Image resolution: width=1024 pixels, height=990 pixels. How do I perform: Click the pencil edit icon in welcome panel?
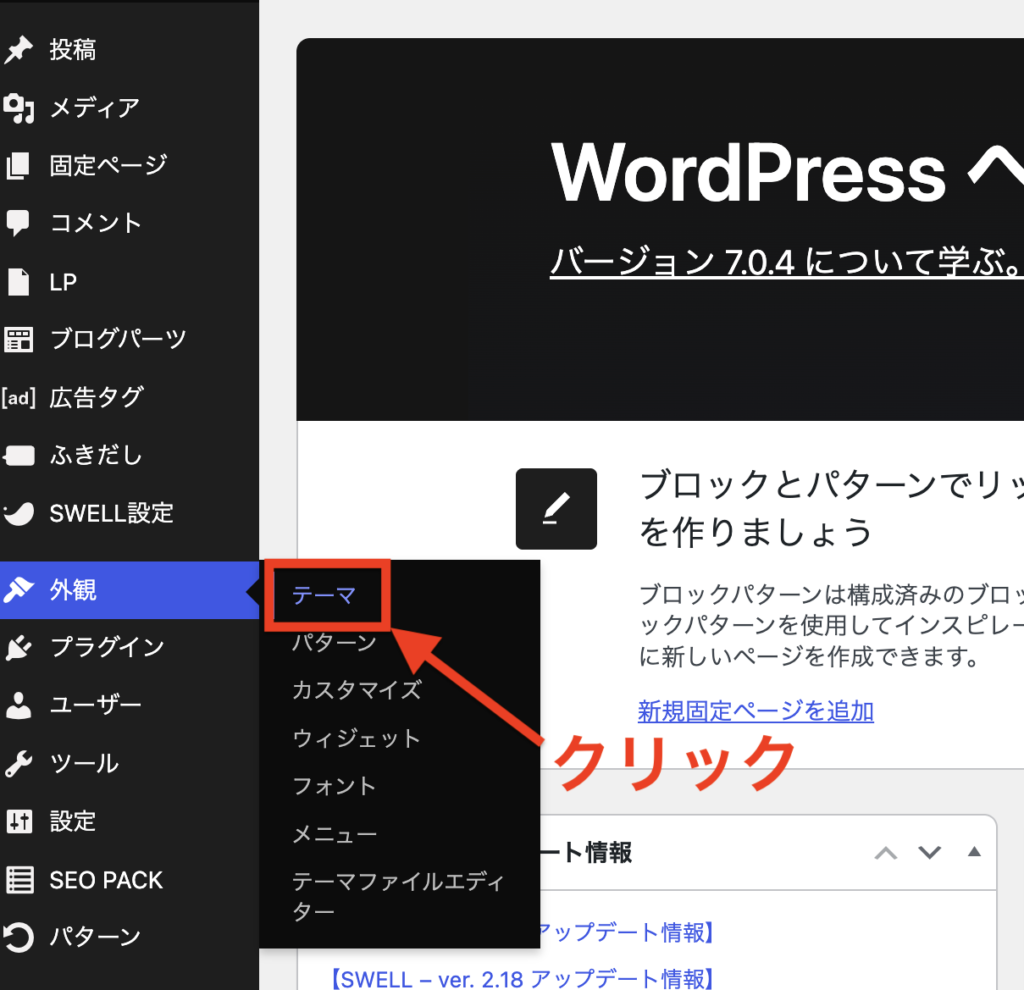pyautogui.click(x=556, y=509)
